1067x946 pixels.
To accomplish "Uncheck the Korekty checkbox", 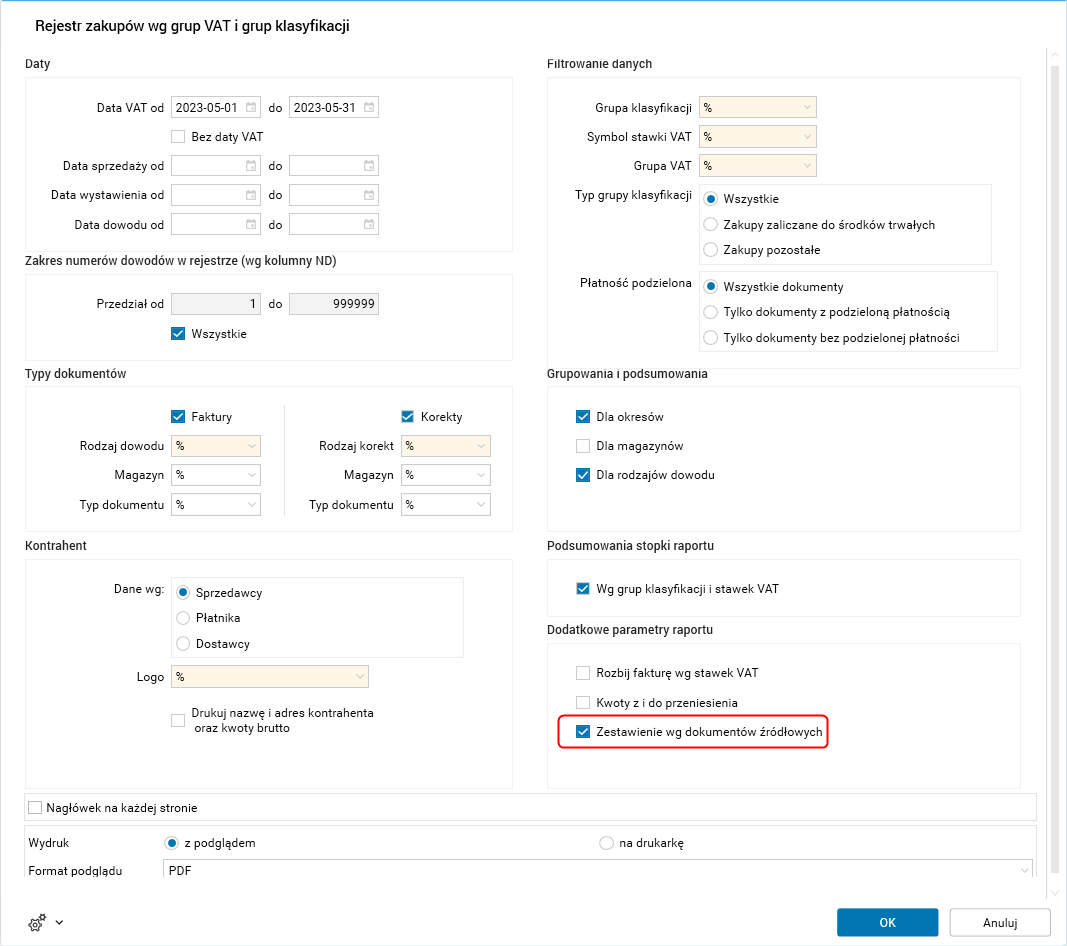I will (407, 416).
